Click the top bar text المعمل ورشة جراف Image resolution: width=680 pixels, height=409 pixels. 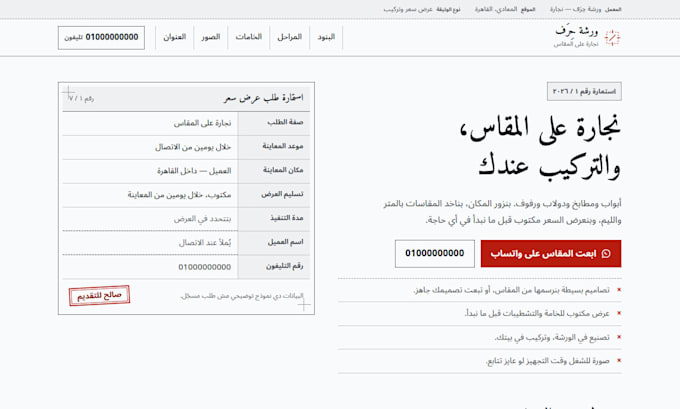coord(585,9)
